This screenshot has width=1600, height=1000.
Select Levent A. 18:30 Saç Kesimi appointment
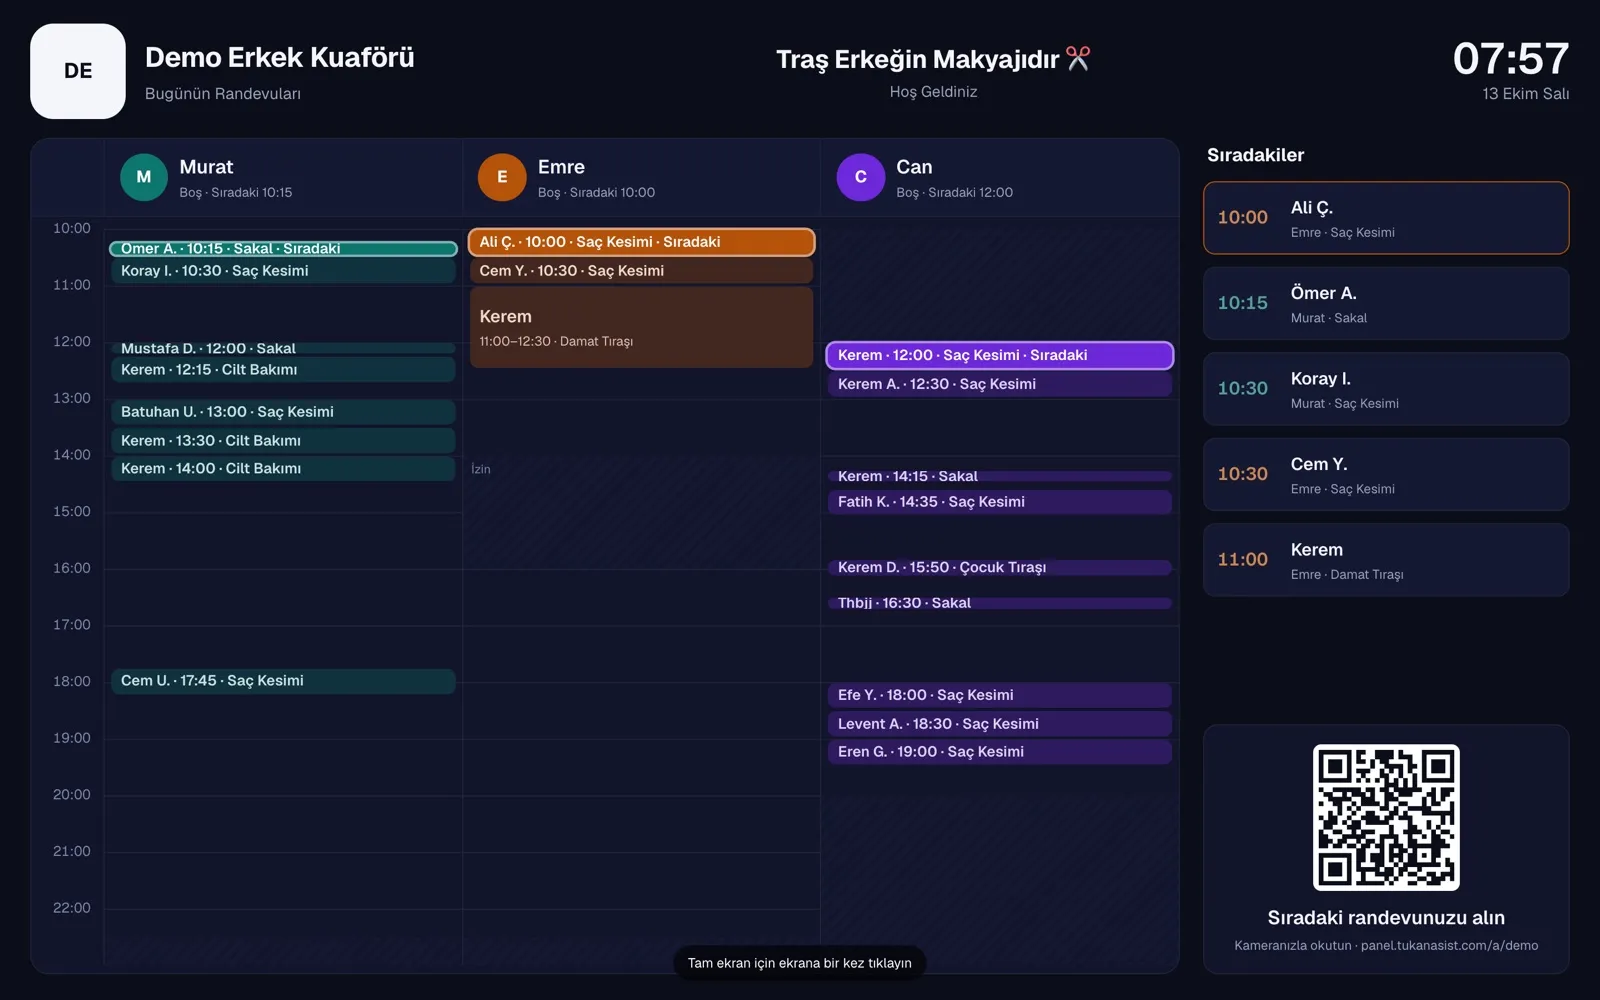tap(999, 724)
